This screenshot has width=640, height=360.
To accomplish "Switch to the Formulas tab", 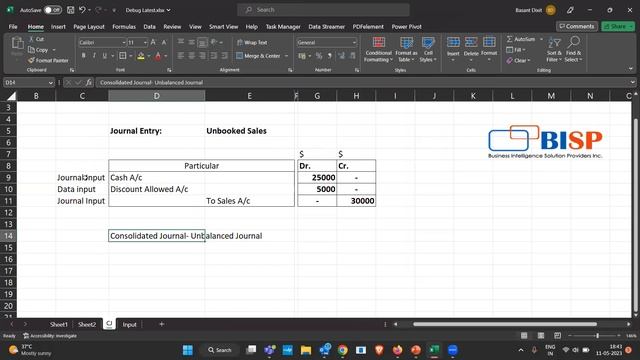I will click(x=124, y=27).
